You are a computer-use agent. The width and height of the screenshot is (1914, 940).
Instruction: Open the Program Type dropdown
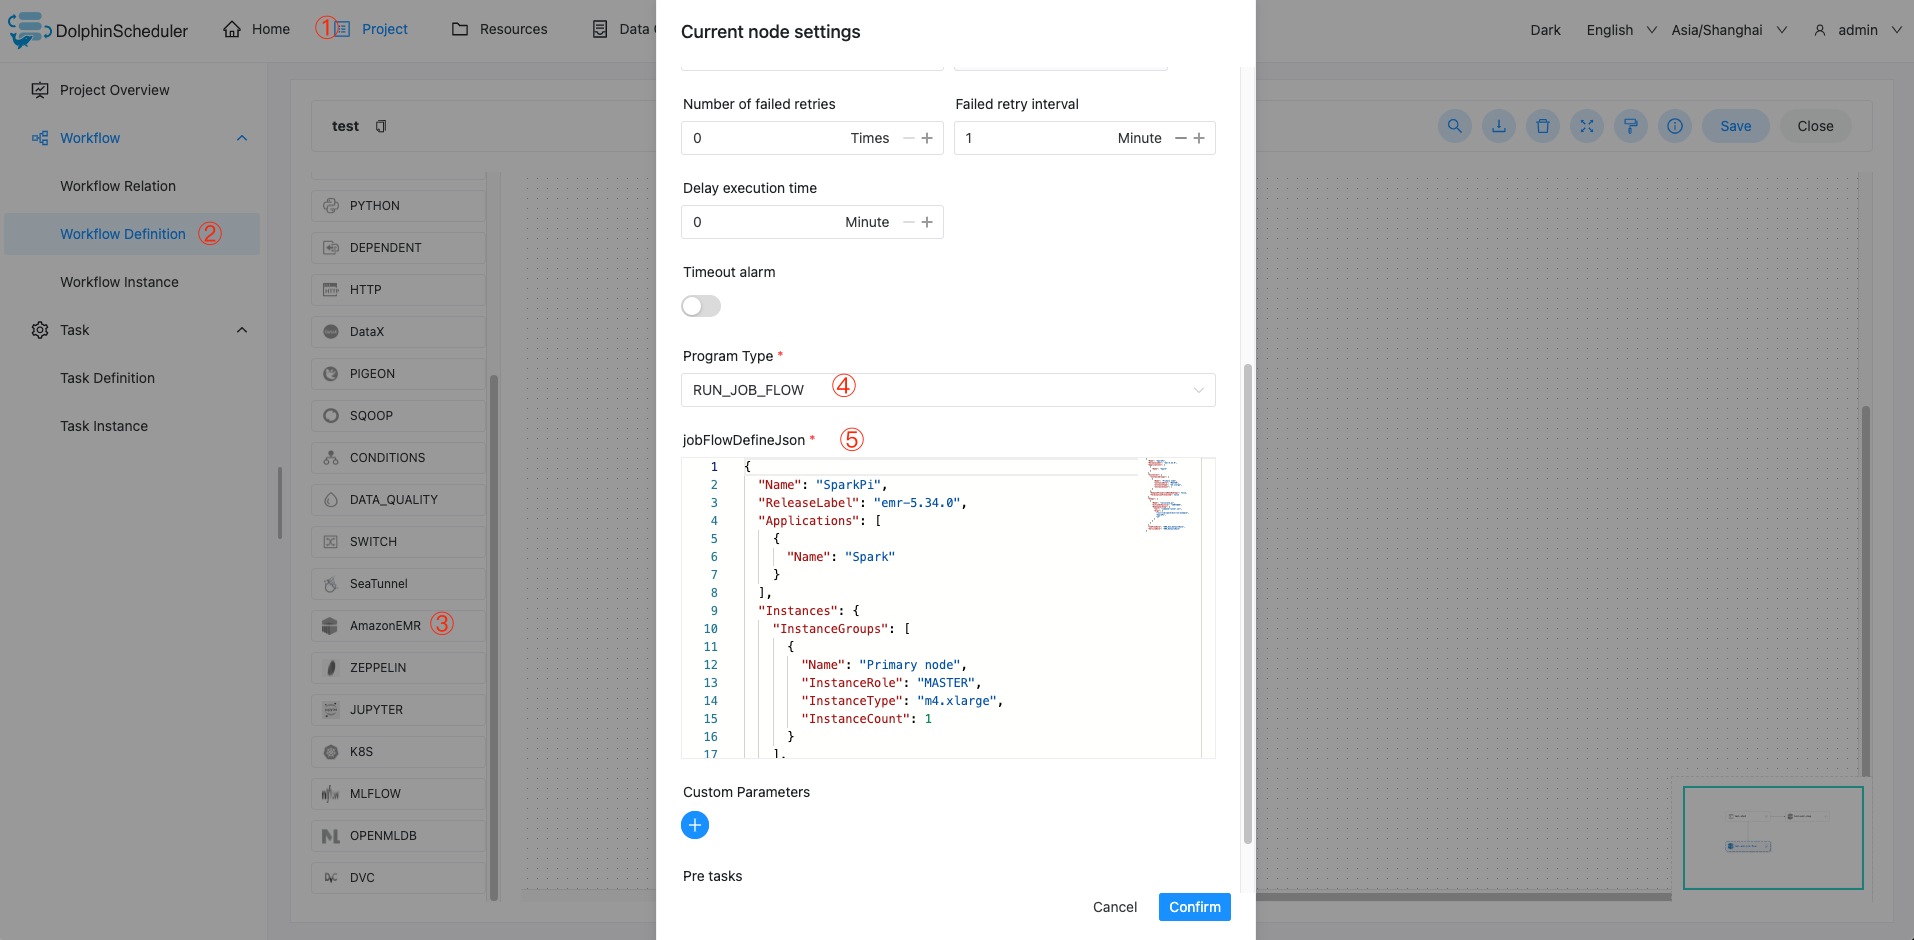947,390
